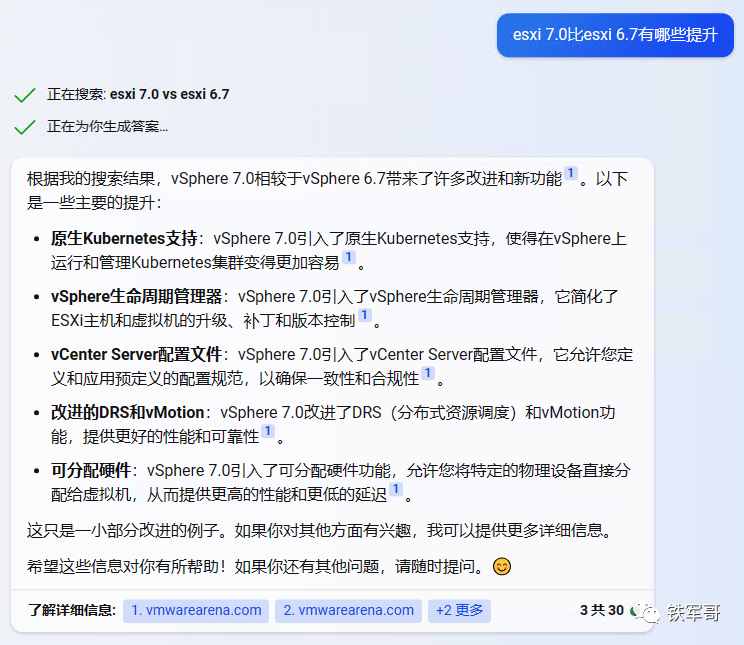This screenshot has height=645, width=744.
Task: Click the bold heading vCenter Server配置文件
Action: [136, 355]
